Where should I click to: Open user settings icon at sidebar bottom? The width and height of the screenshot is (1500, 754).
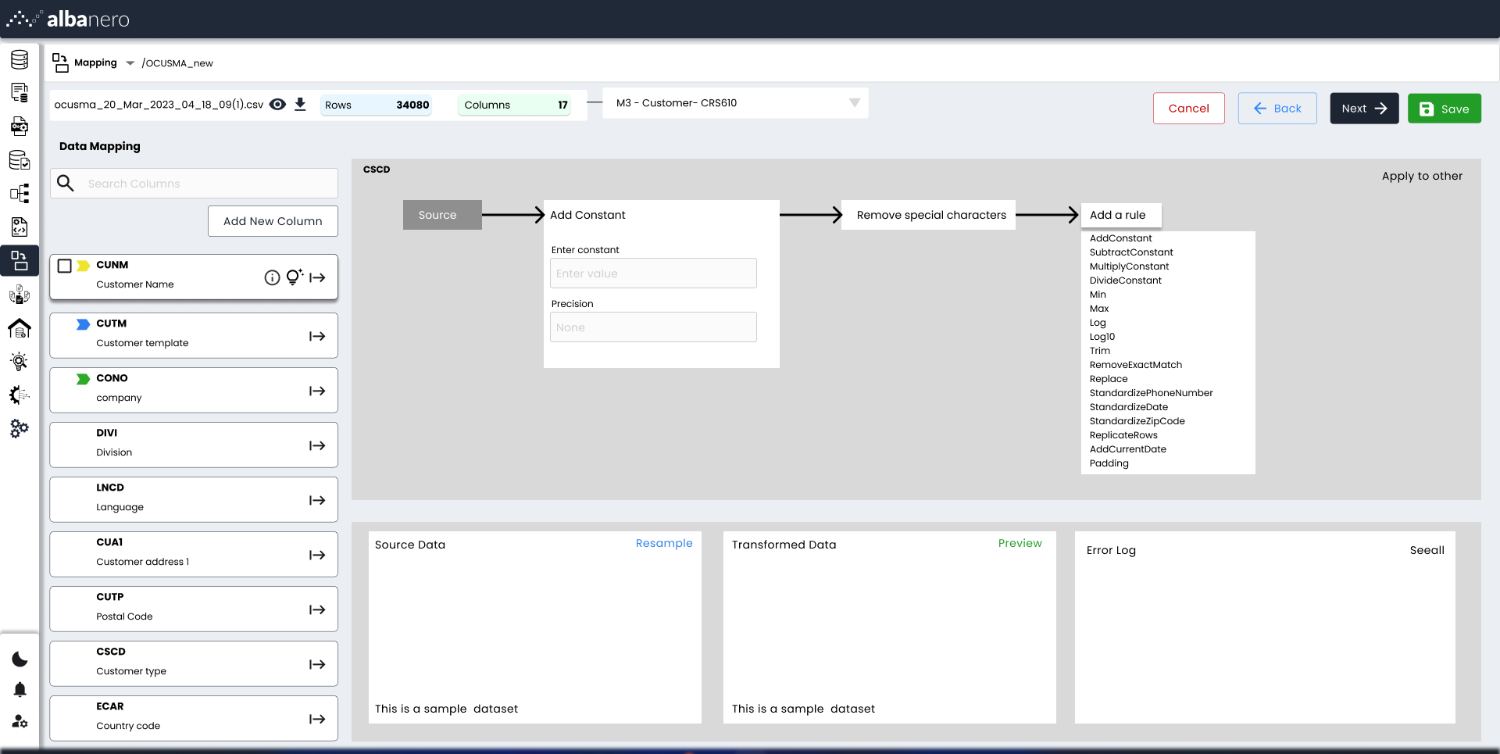20,721
